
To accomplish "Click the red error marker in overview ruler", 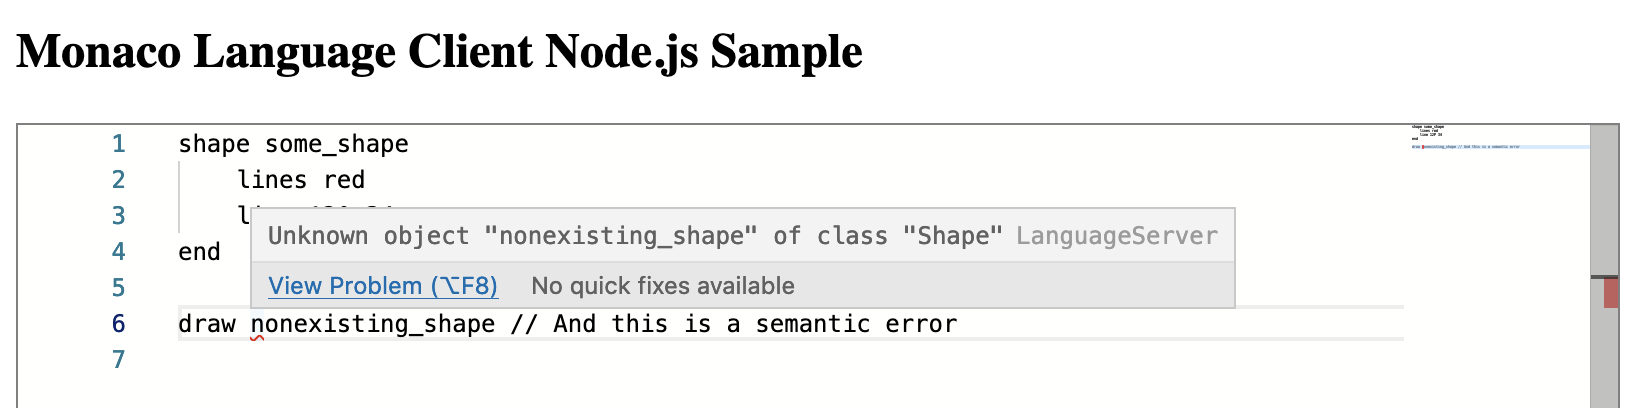I will click(1610, 294).
